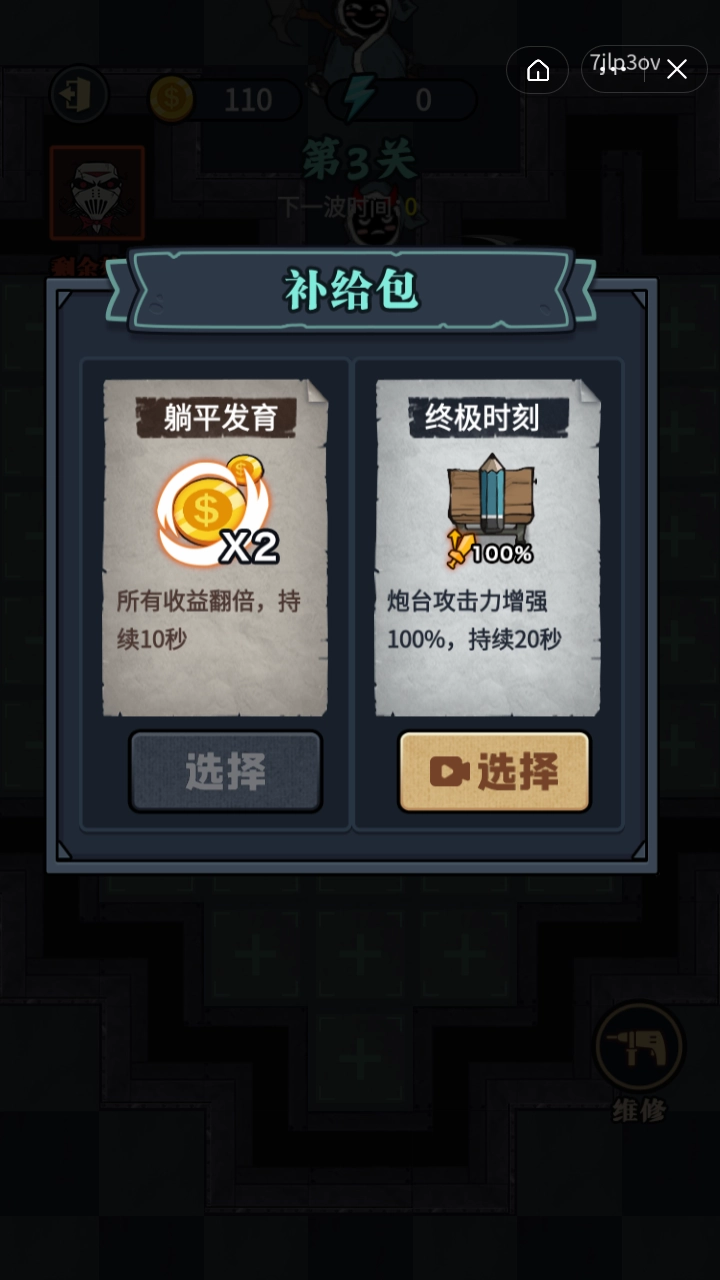The width and height of the screenshot is (720, 1280).
Task: Click the exit door icon
Action: (78, 96)
